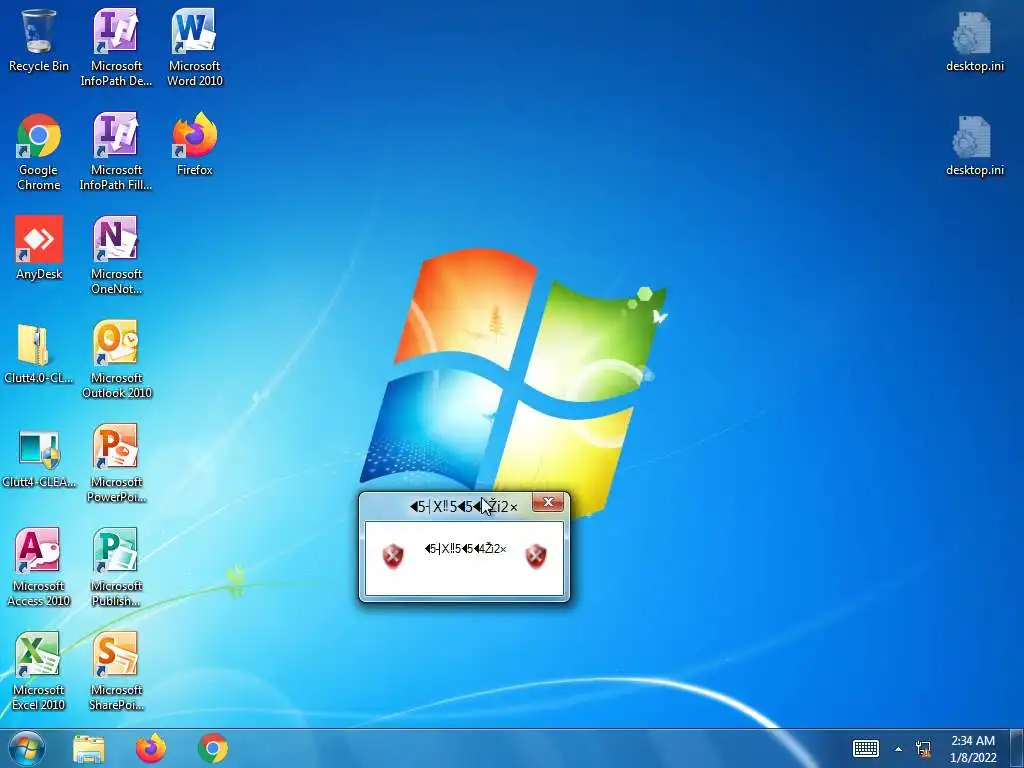Select the lower desktop.ini file icon
This screenshot has height=768, width=1024.
point(974,145)
